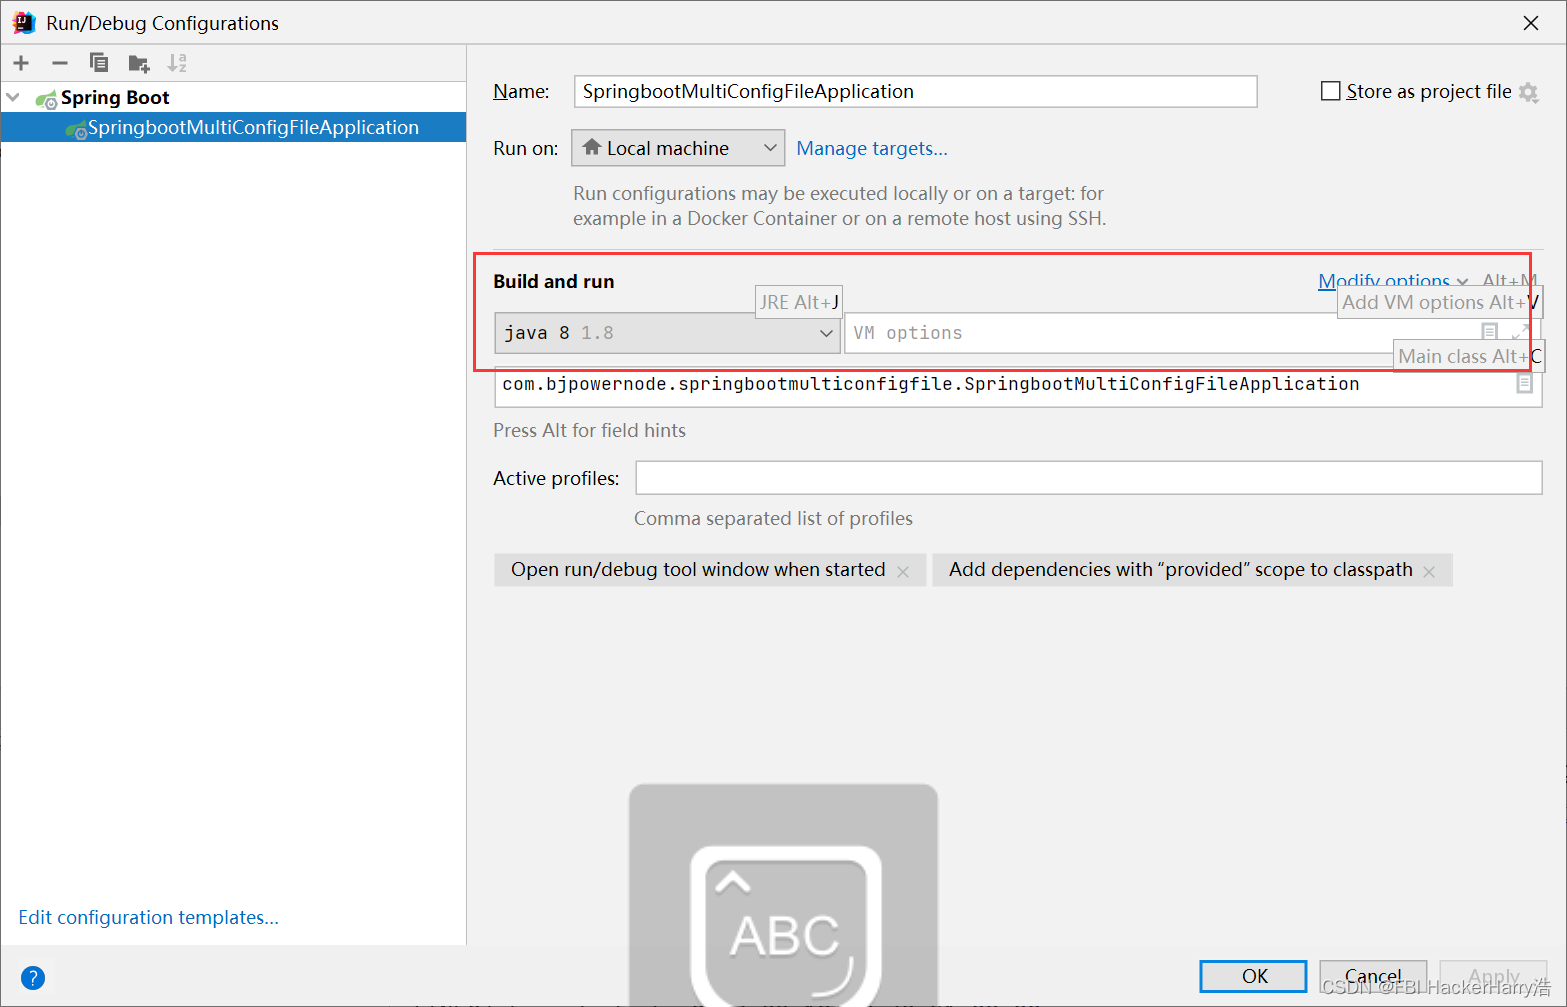This screenshot has height=1007, width=1567.
Task: Click the 'Build and run' heading
Action: pyautogui.click(x=553, y=281)
